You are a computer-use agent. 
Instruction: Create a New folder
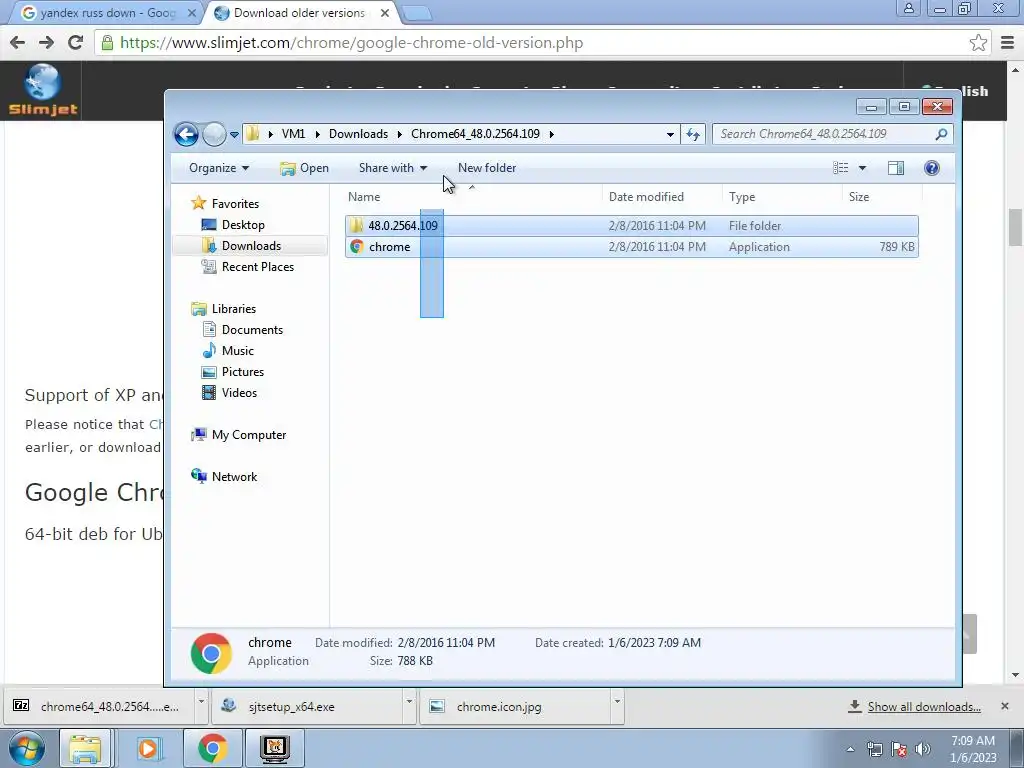(487, 168)
